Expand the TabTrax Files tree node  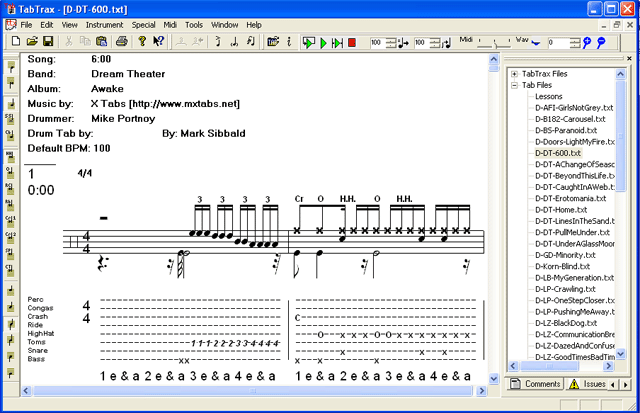514,74
